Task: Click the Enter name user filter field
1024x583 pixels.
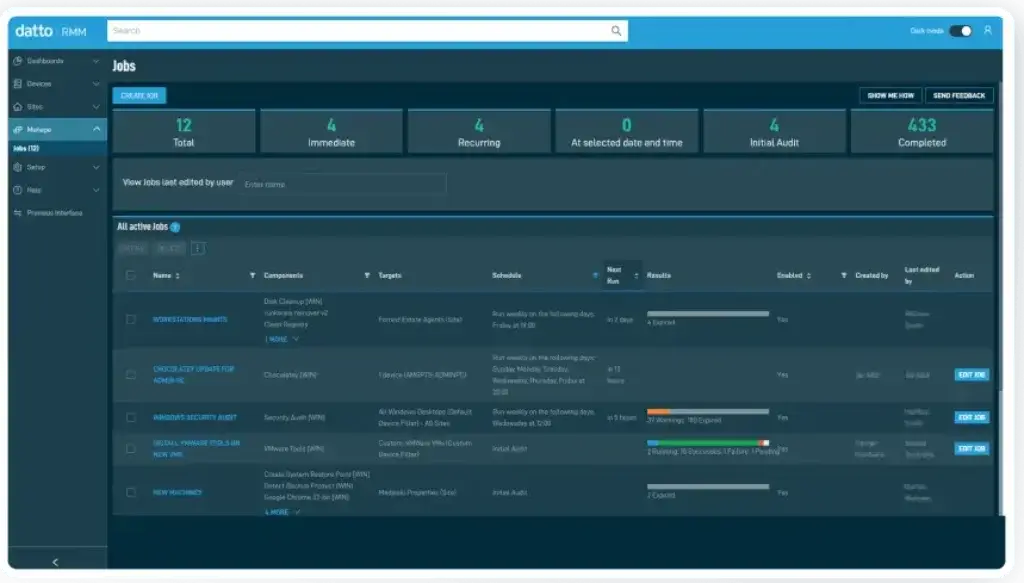Action: coord(343,185)
